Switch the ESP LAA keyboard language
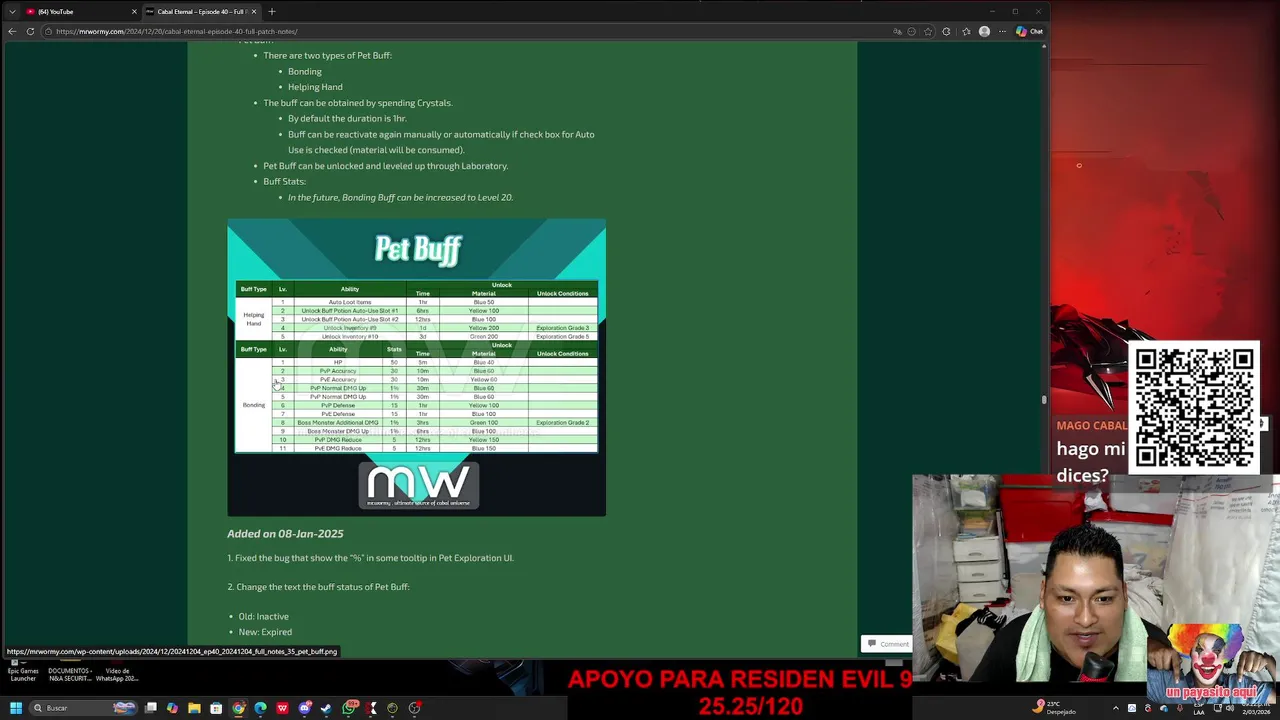Image resolution: width=1280 pixels, height=720 pixels. coord(1199,708)
